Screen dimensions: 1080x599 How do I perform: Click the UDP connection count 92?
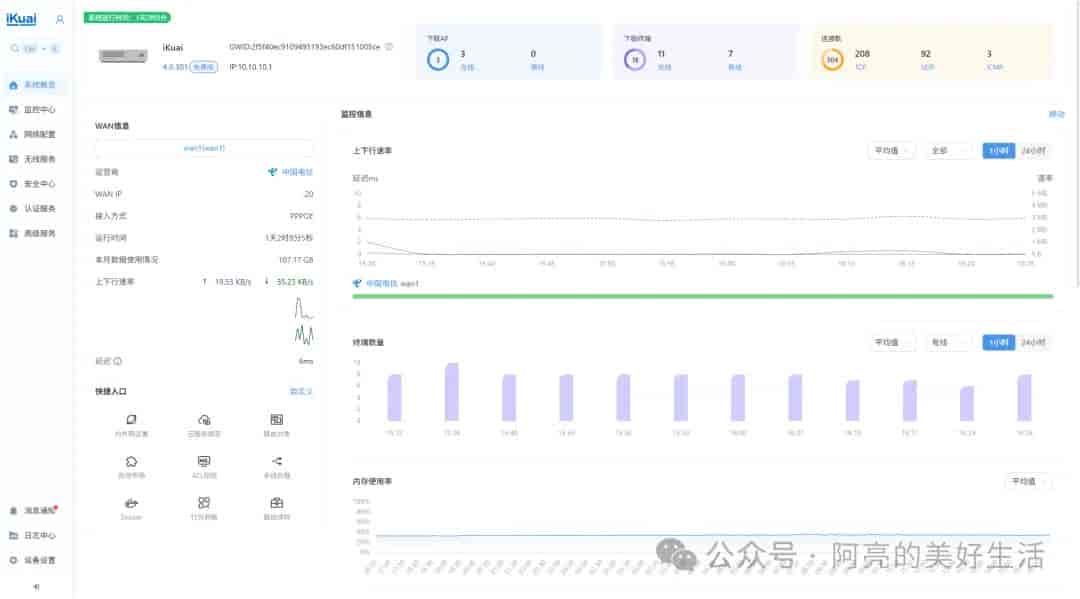click(x=926, y=54)
